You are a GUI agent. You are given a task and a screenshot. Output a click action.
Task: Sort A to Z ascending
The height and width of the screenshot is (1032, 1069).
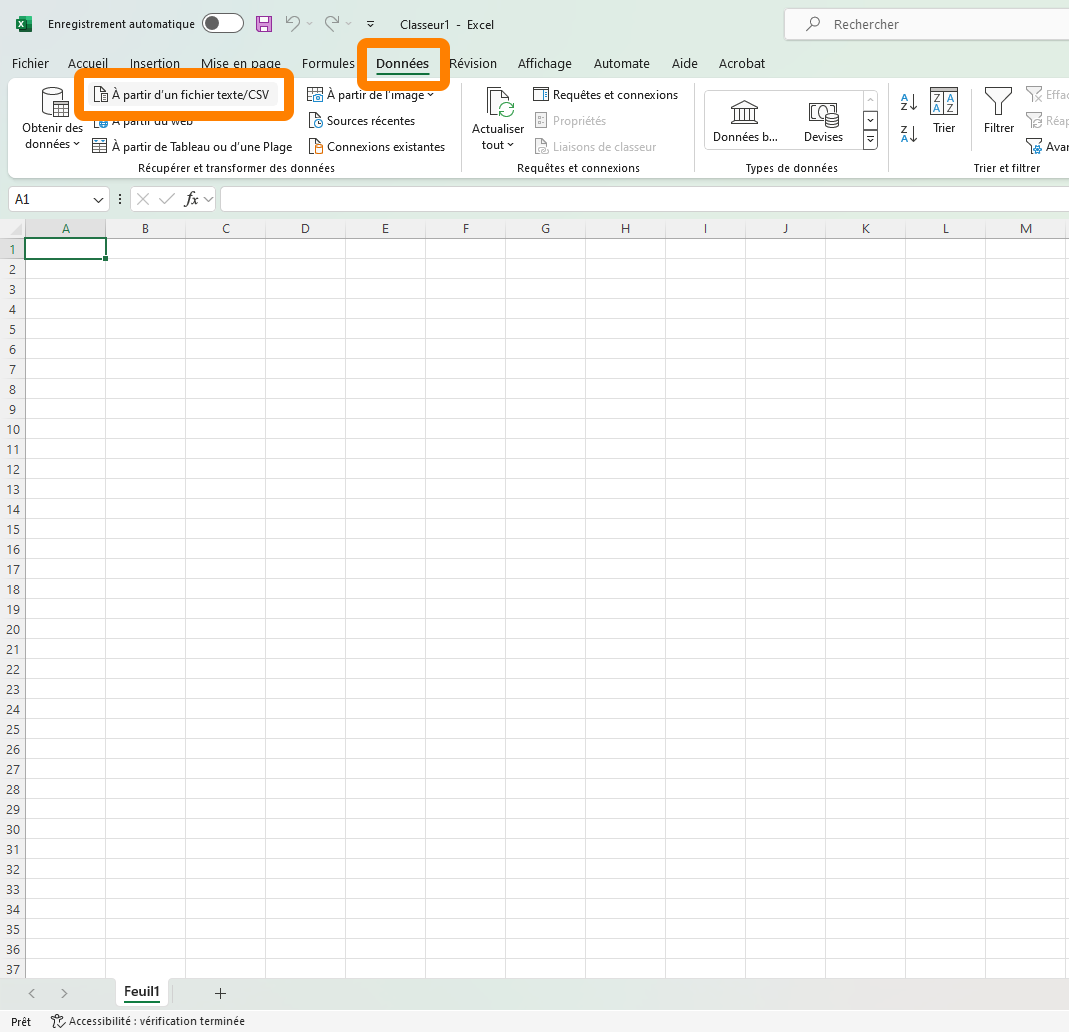[x=909, y=102]
